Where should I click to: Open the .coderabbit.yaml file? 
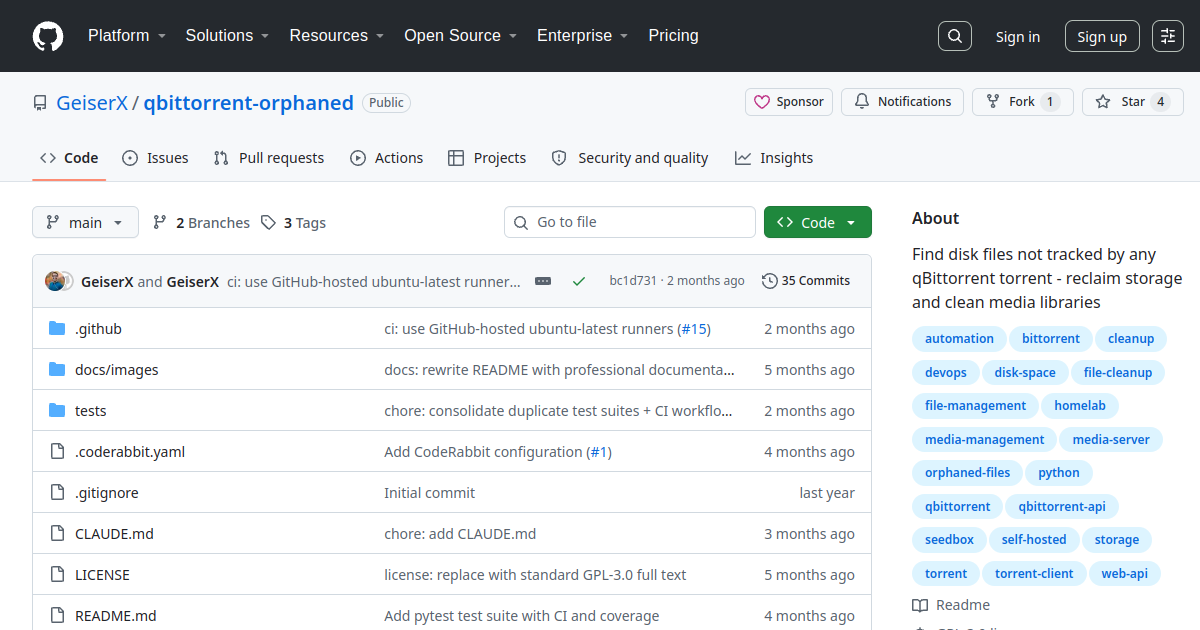click(130, 452)
